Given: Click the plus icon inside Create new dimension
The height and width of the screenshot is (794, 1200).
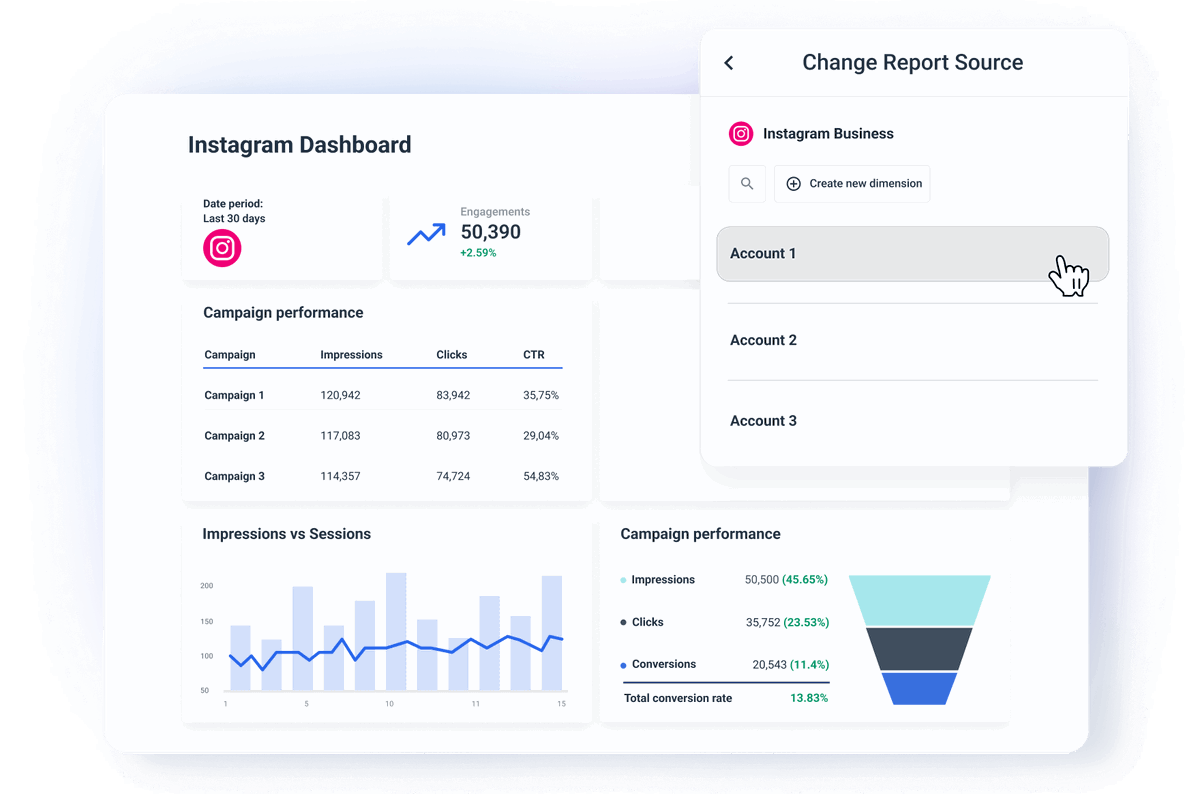Looking at the screenshot, I should (793, 183).
